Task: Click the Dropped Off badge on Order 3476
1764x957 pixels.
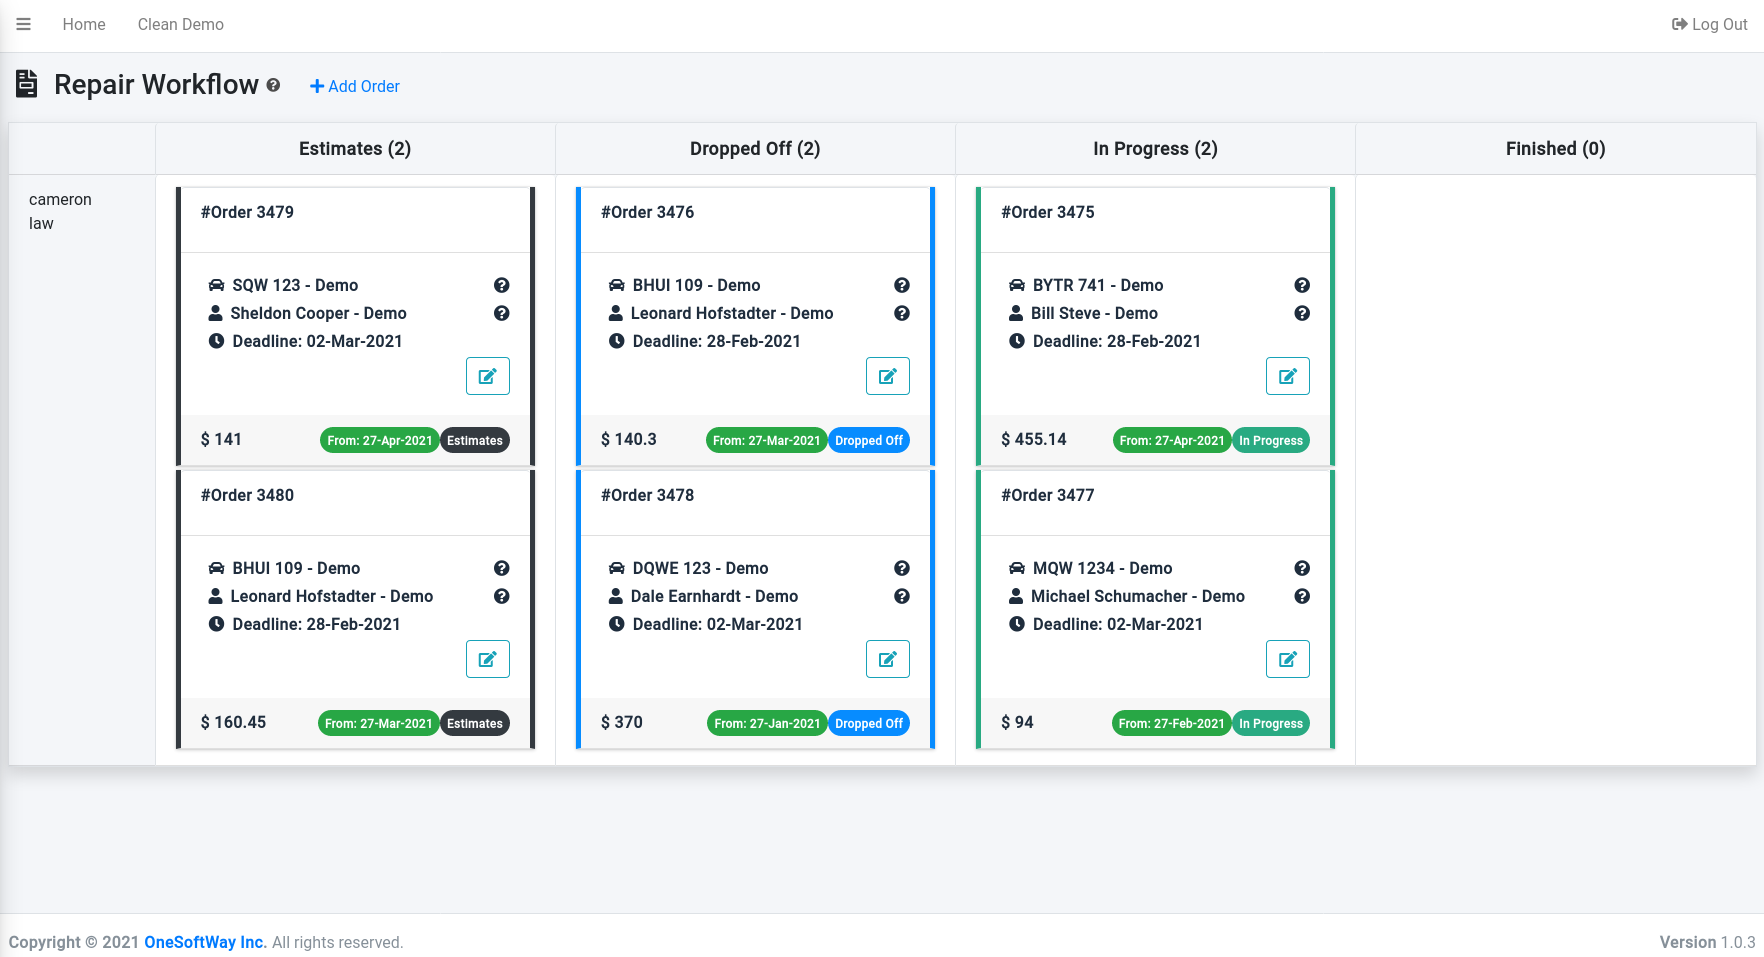Action: click(x=869, y=440)
